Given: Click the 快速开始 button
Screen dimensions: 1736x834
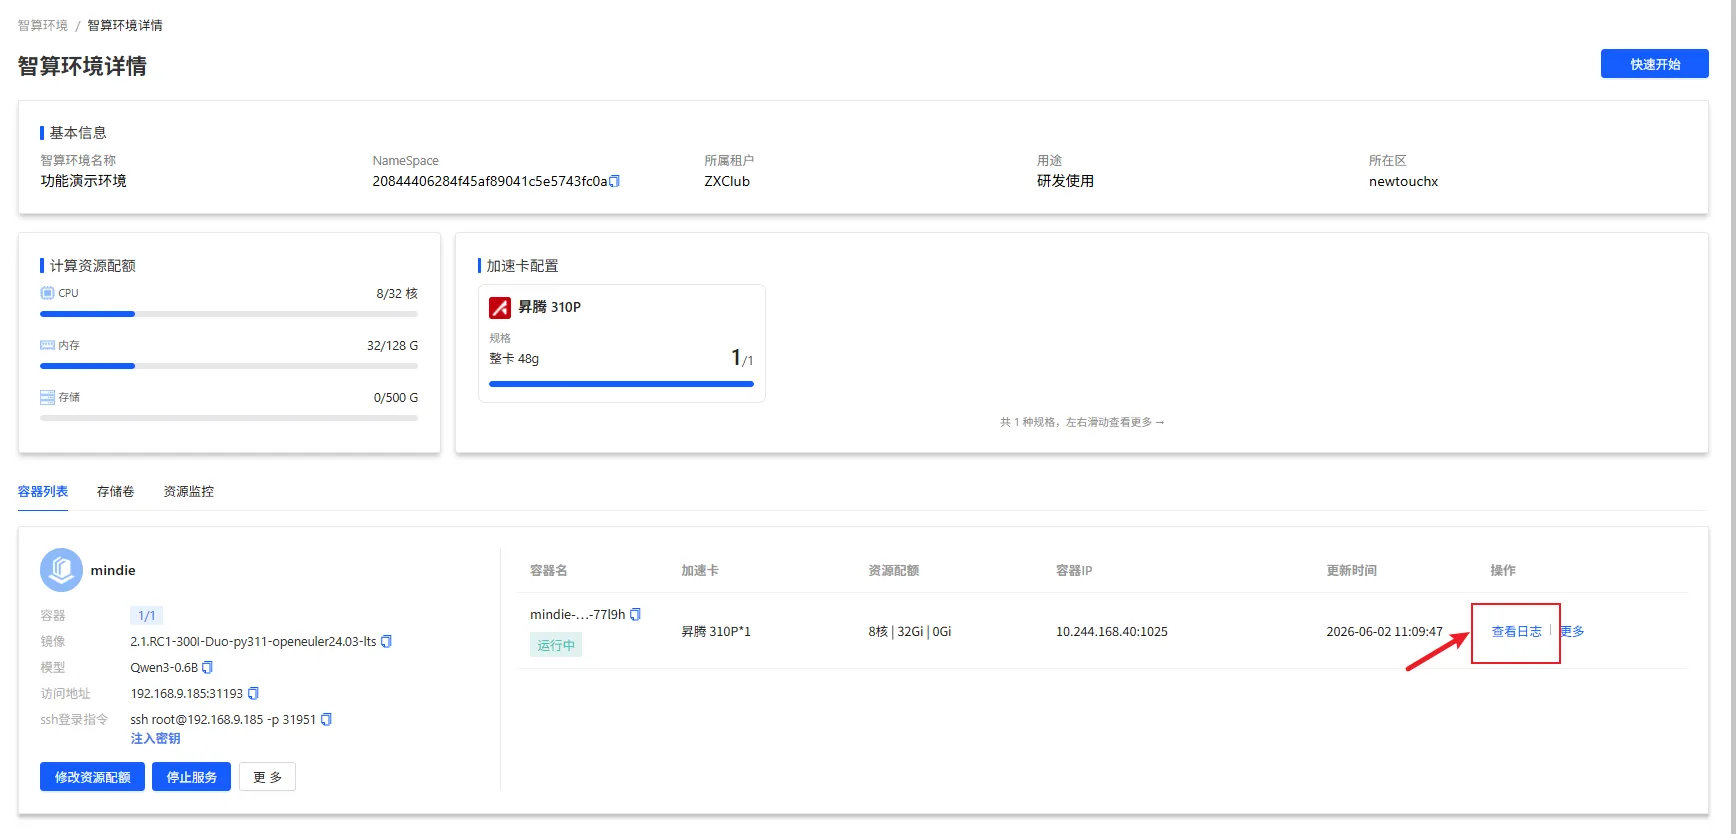Looking at the screenshot, I should click(1654, 64).
